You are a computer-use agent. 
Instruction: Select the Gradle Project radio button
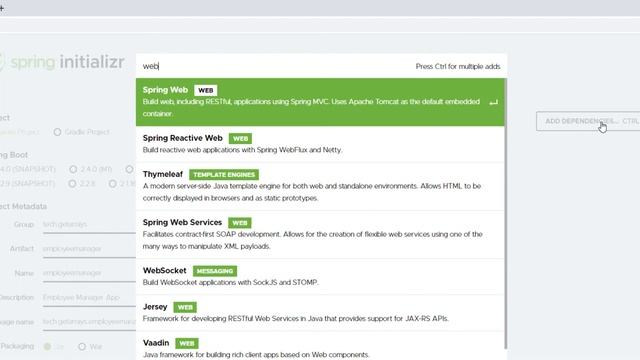57,132
